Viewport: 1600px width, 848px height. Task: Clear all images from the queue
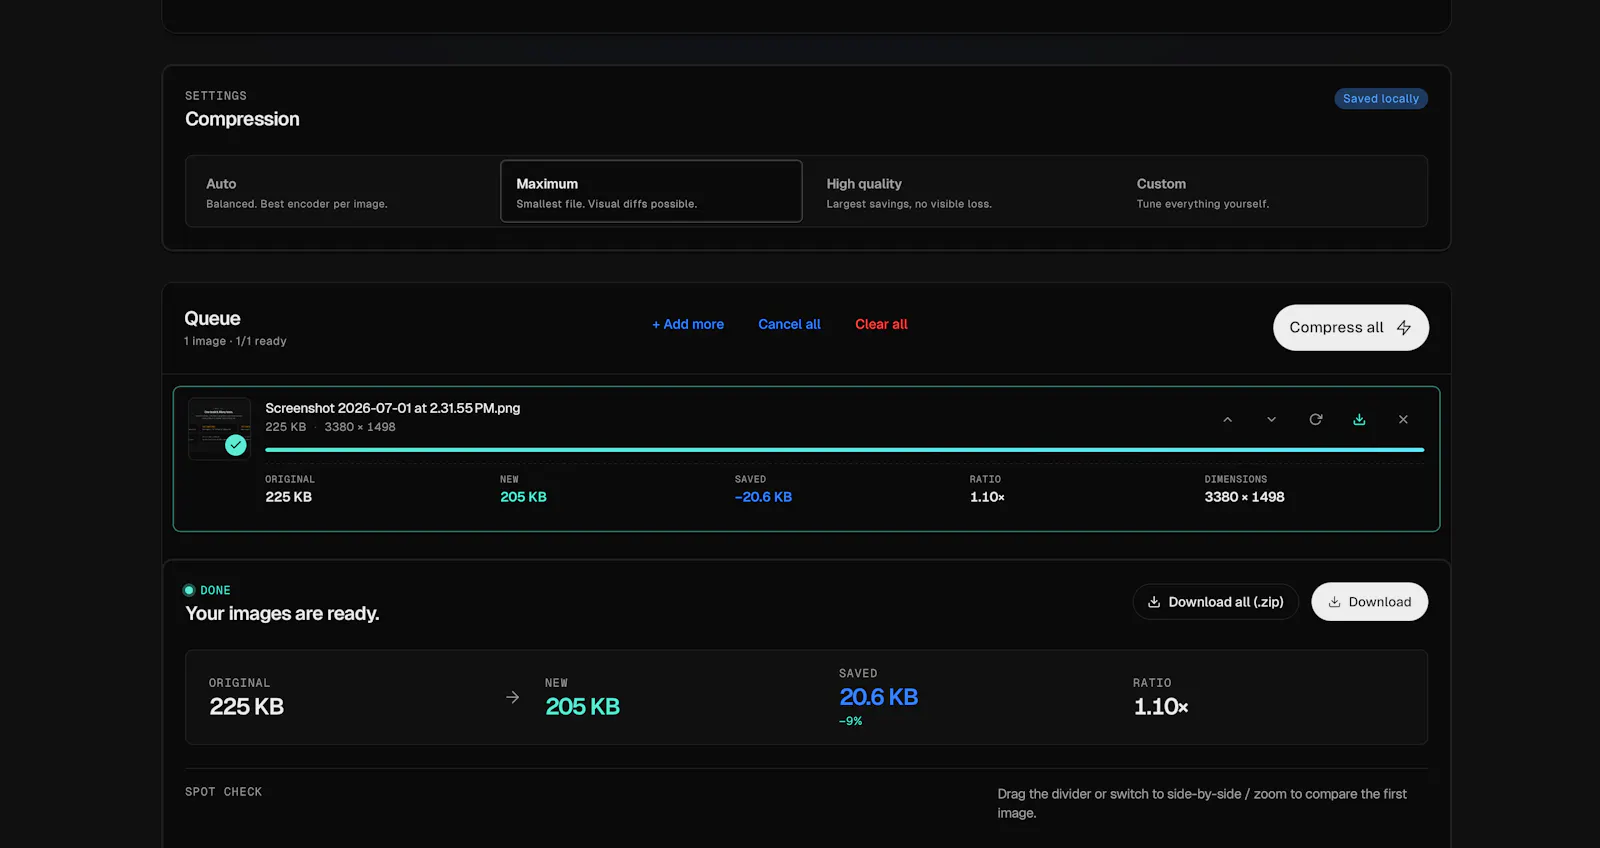(881, 324)
